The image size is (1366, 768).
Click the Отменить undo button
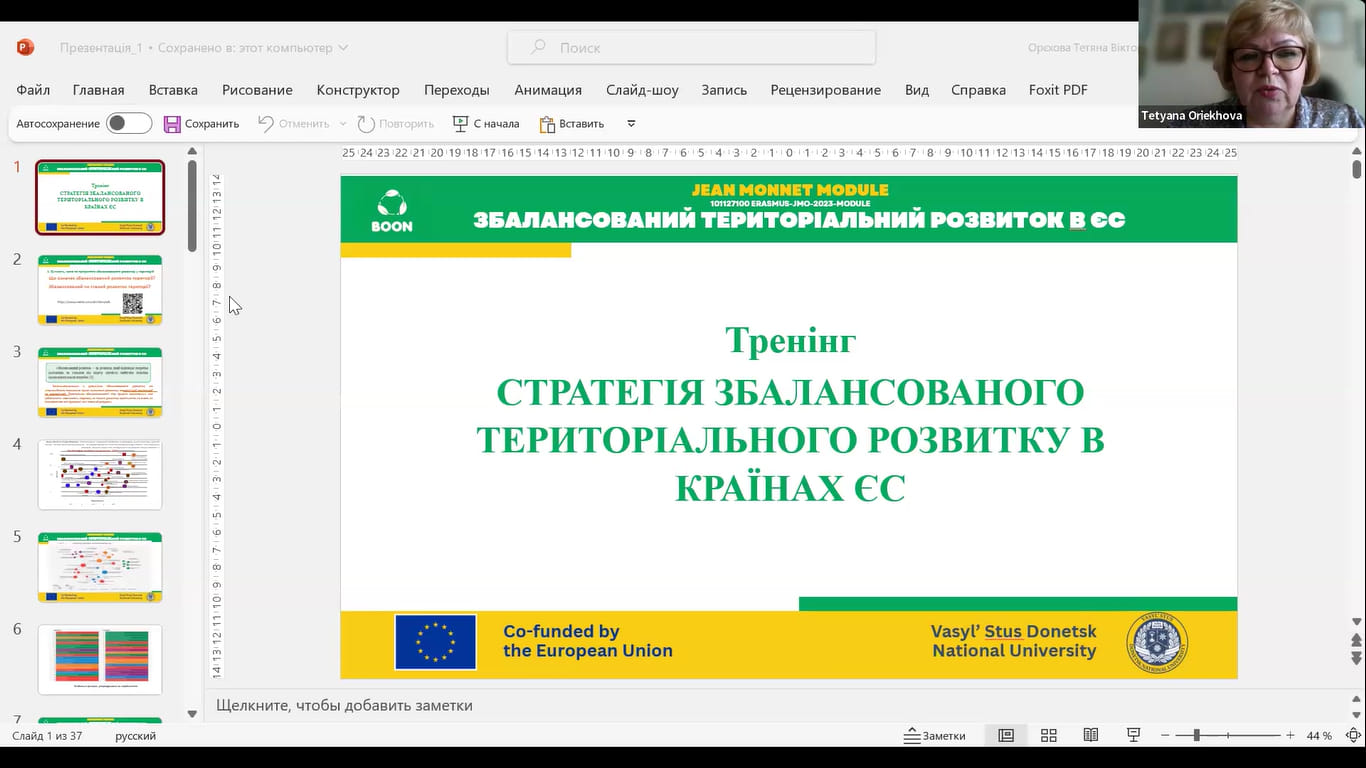(x=293, y=124)
